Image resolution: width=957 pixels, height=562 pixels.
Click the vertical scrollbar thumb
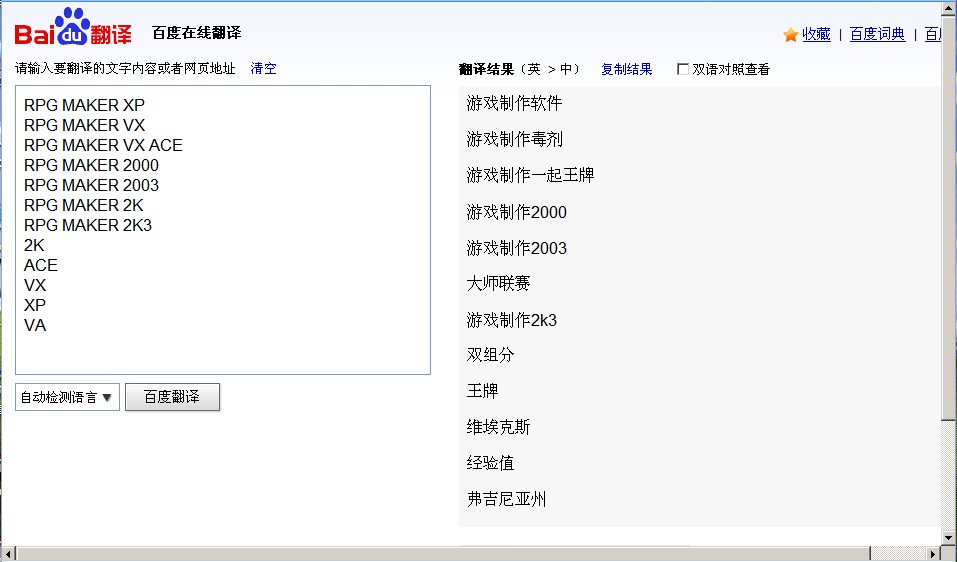pos(948,220)
